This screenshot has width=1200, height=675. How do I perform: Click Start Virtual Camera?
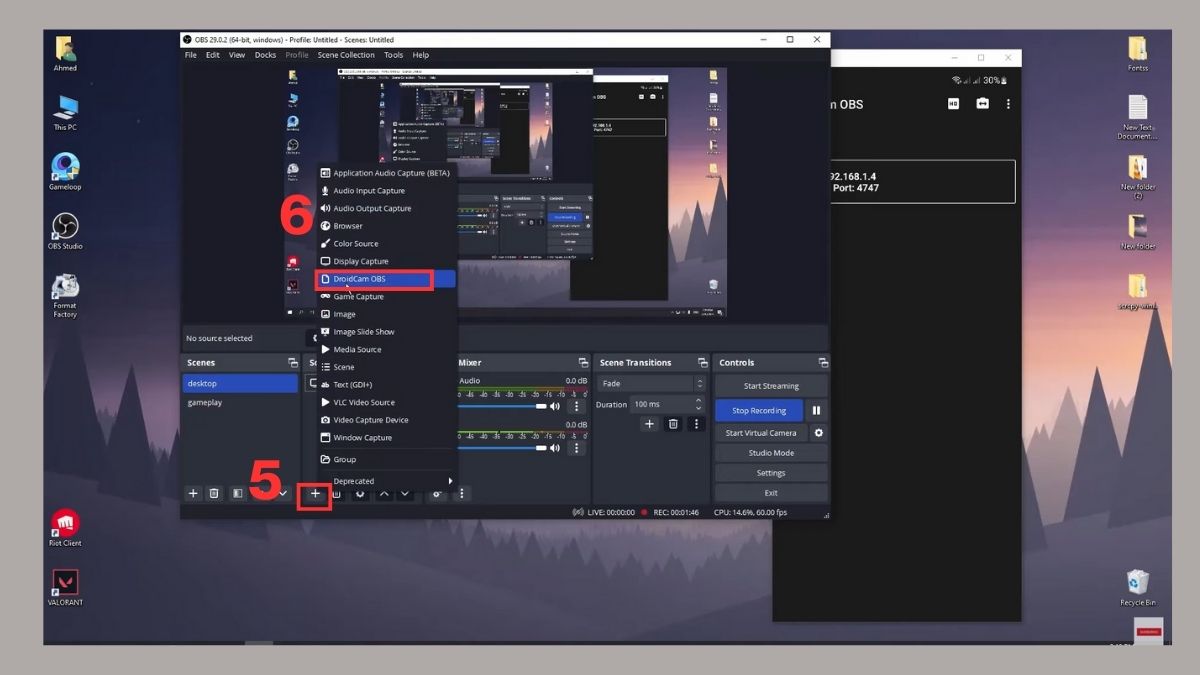tap(761, 433)
